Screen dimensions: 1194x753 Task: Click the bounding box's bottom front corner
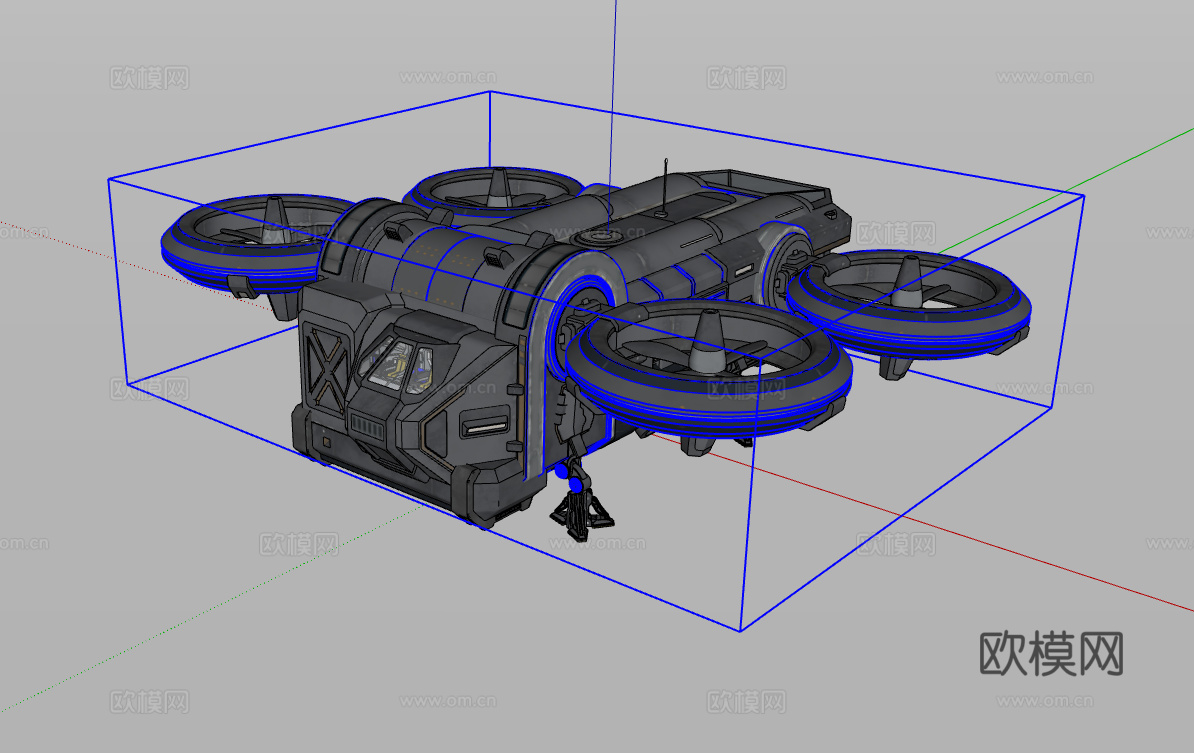point(740,630)
